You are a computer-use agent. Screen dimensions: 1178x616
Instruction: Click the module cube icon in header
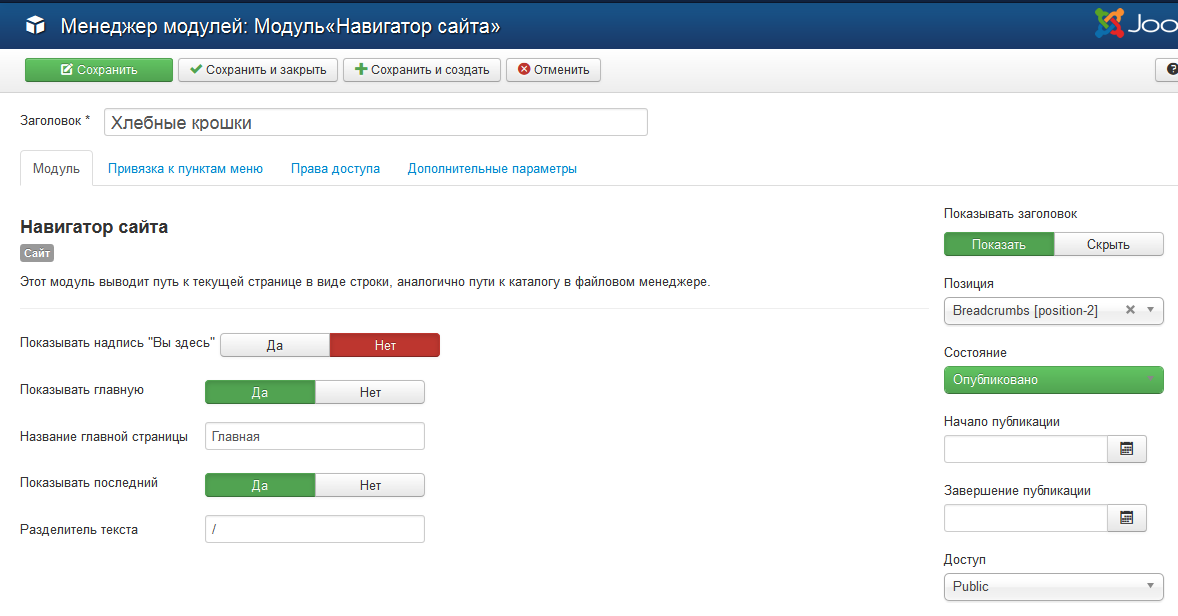(x=35, y=25)
